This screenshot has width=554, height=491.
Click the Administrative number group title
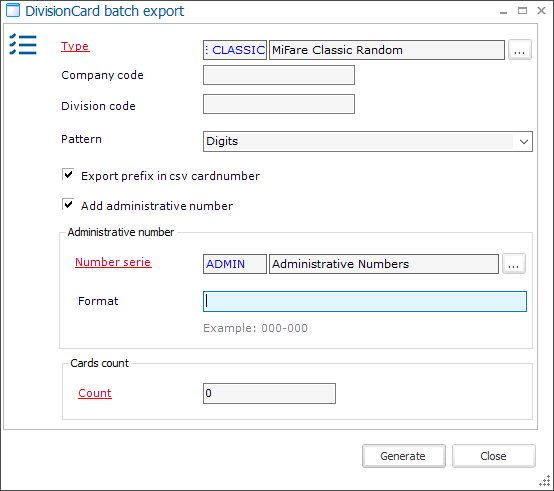tap(120, 232)
